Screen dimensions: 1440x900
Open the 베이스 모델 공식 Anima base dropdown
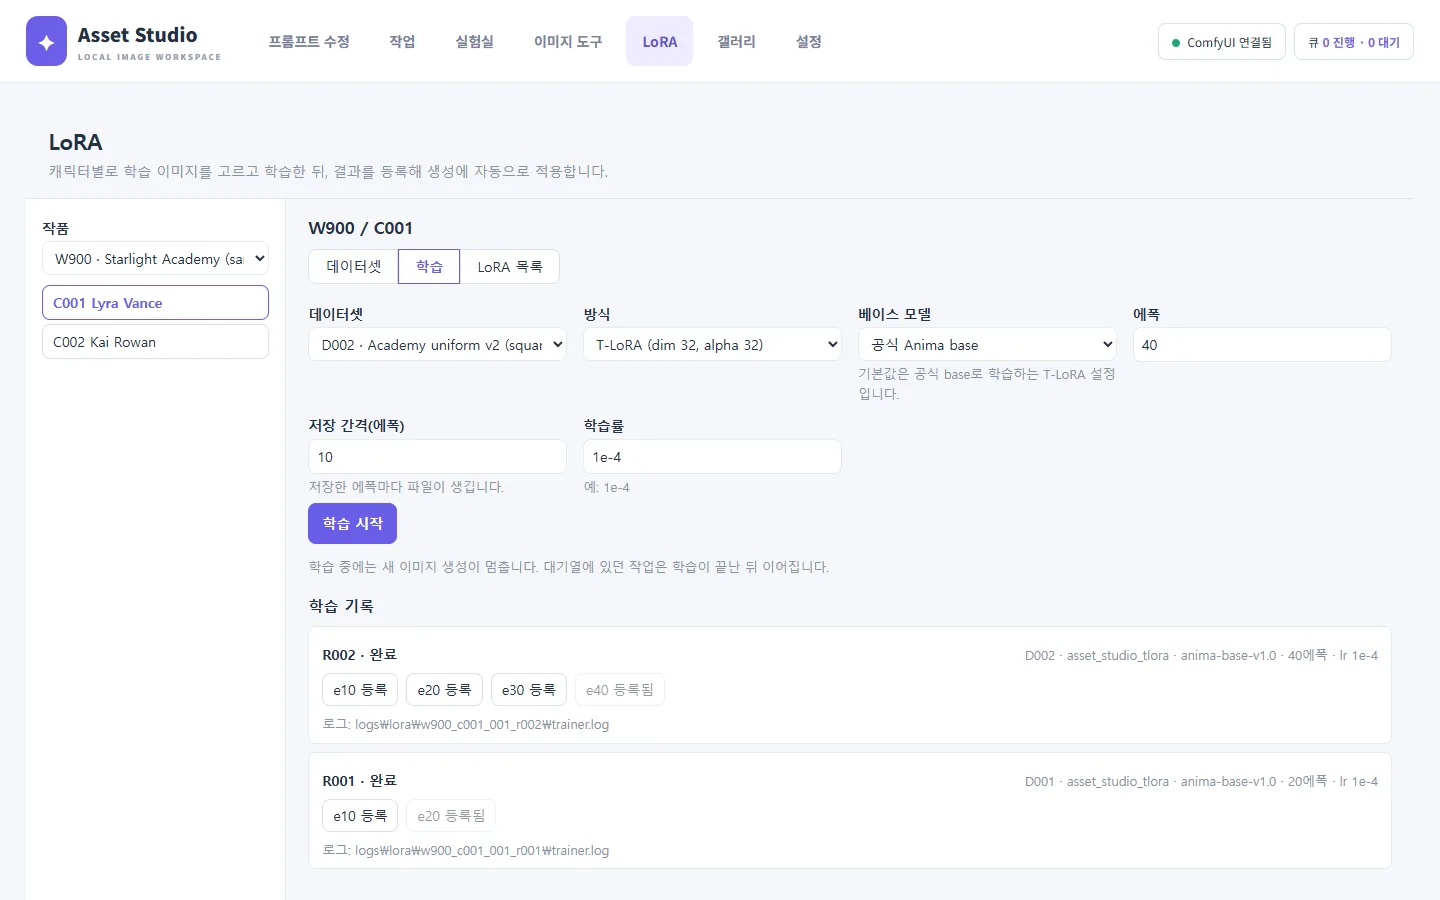[987, 345]
